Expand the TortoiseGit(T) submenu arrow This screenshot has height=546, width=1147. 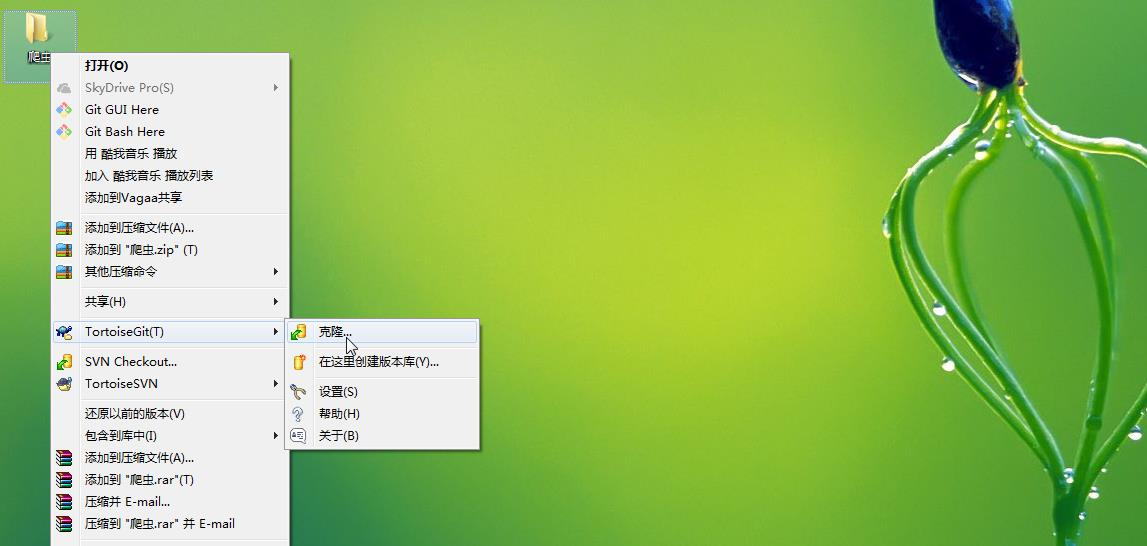pos(276,332)
